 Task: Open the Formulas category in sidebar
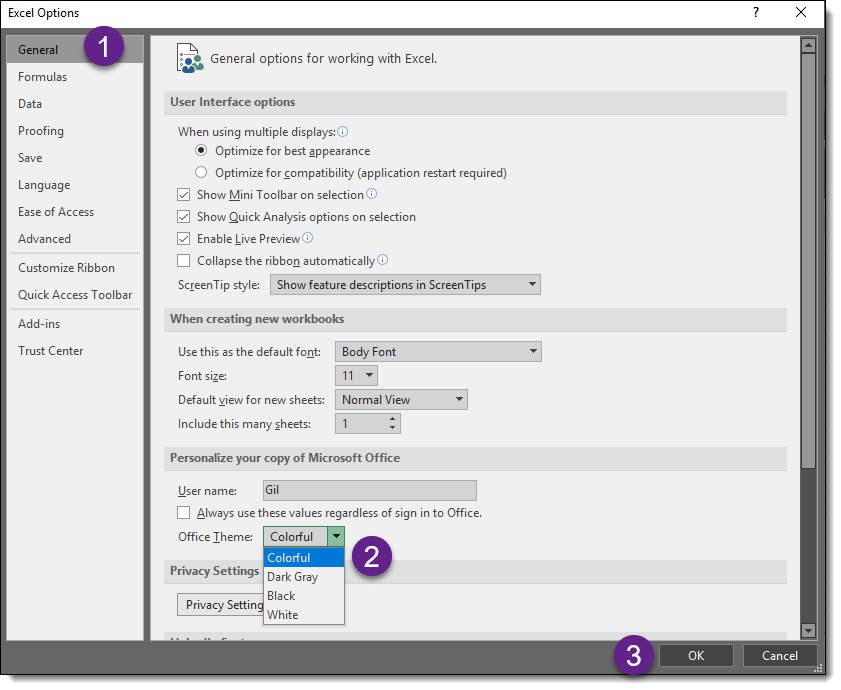(43, 77)
